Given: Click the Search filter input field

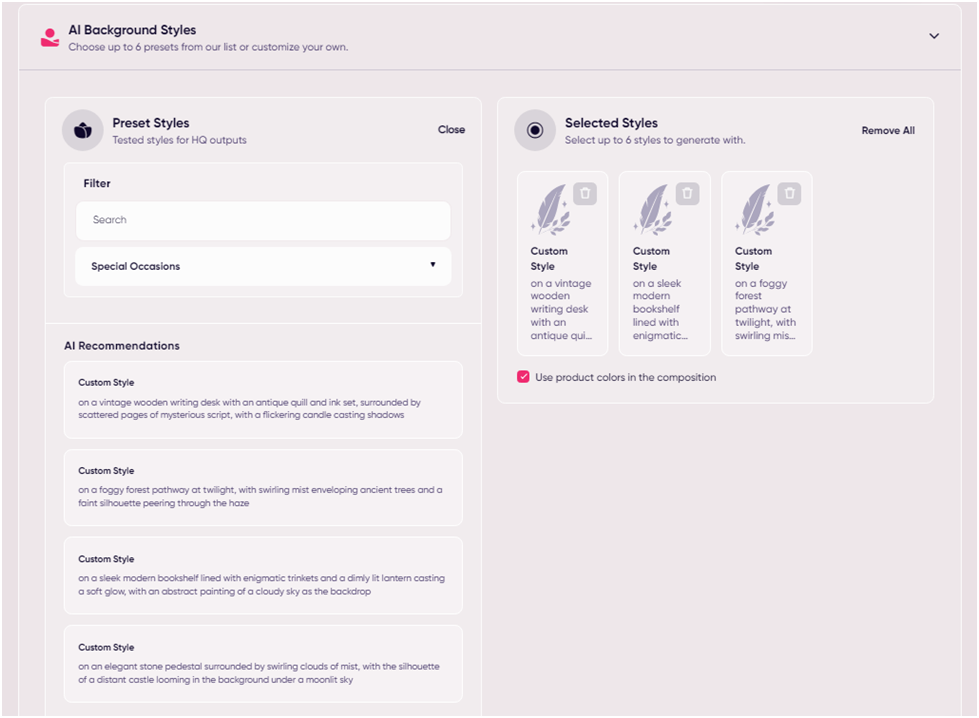Looking at the screenshot, I should pyautogui.click(x=263, y=220).
